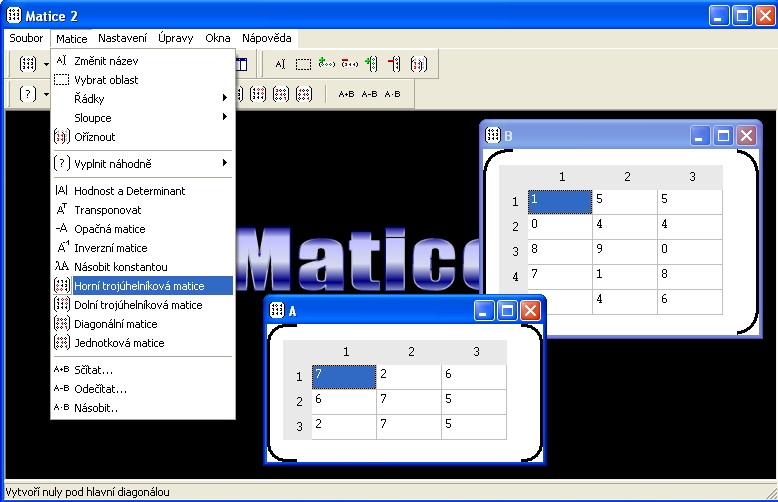Viewport: 778px width, 502px height.
Task: Choose Oříznout from the menu
Action: coord(143,137)
